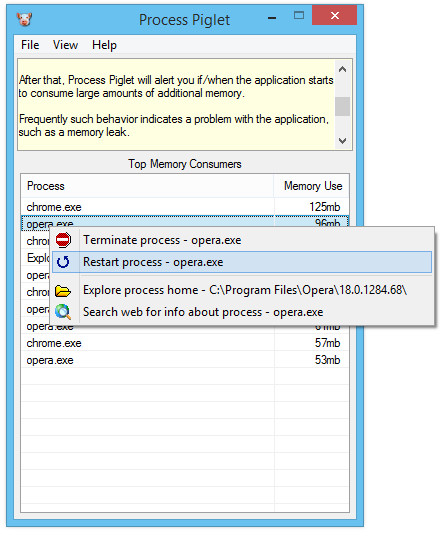448x544 pixels.
Task: Click the 53mb memory value
Action: click(327, 360)
